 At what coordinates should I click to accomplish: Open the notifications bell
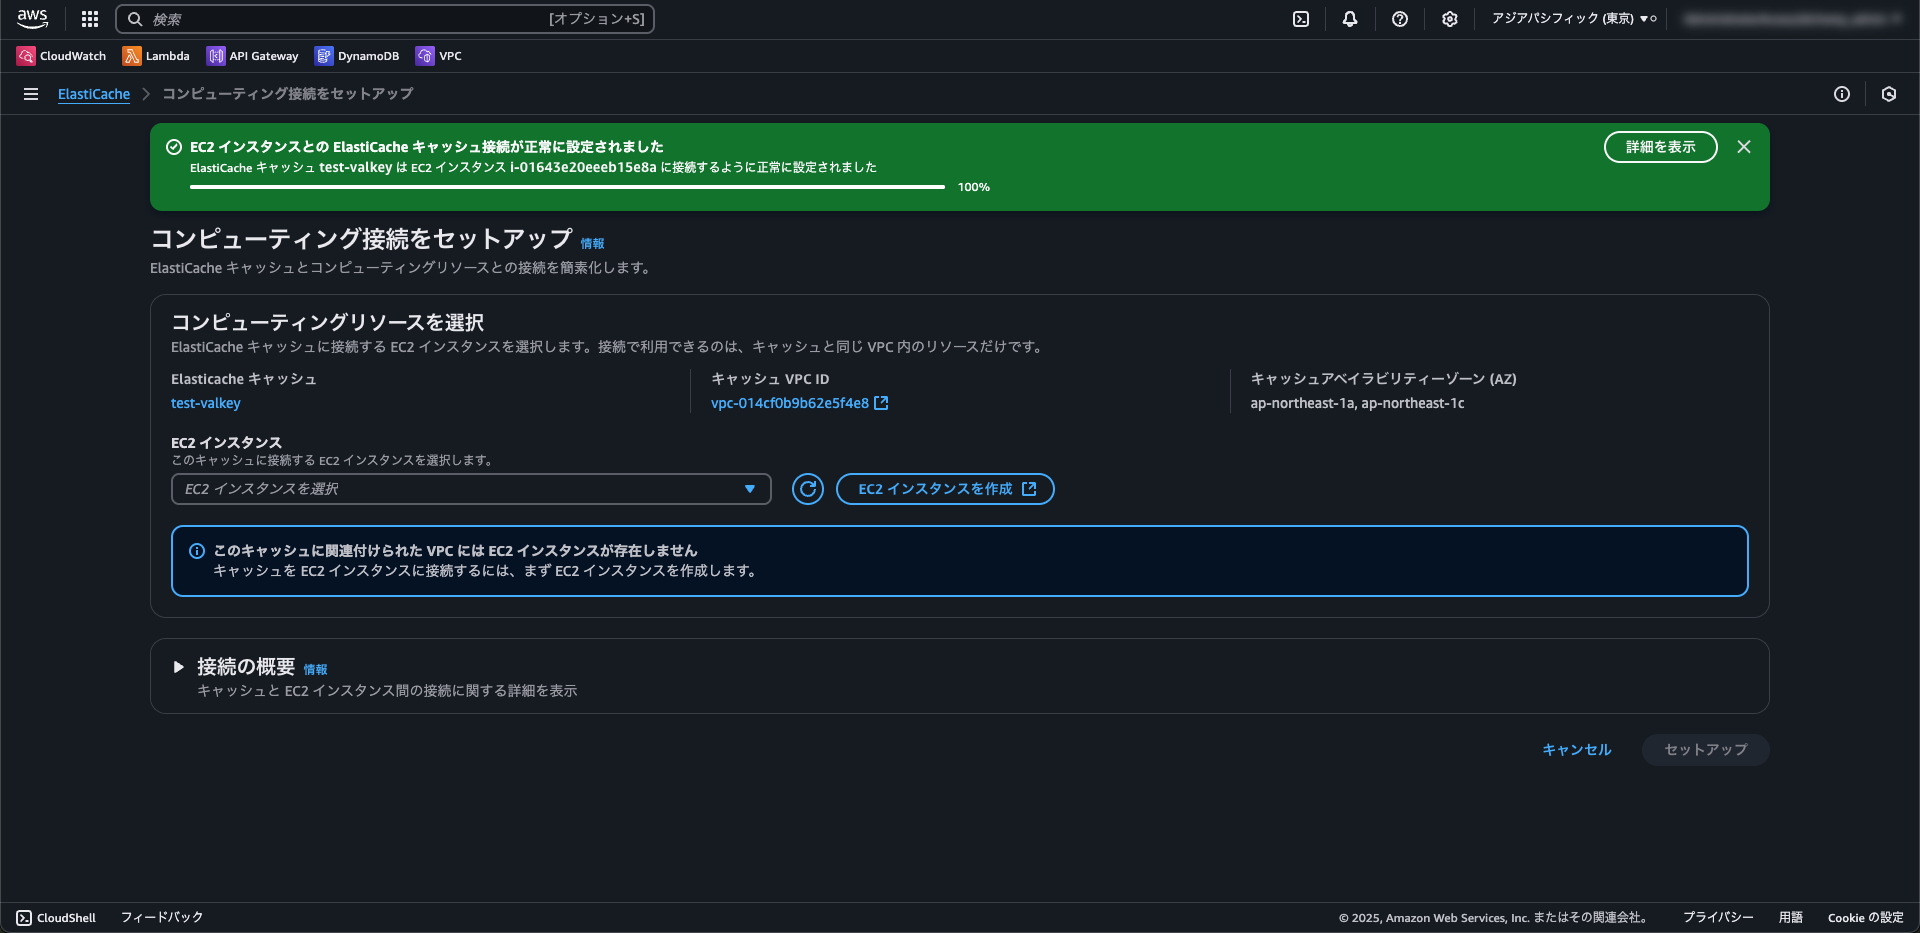click(1349, 19)
